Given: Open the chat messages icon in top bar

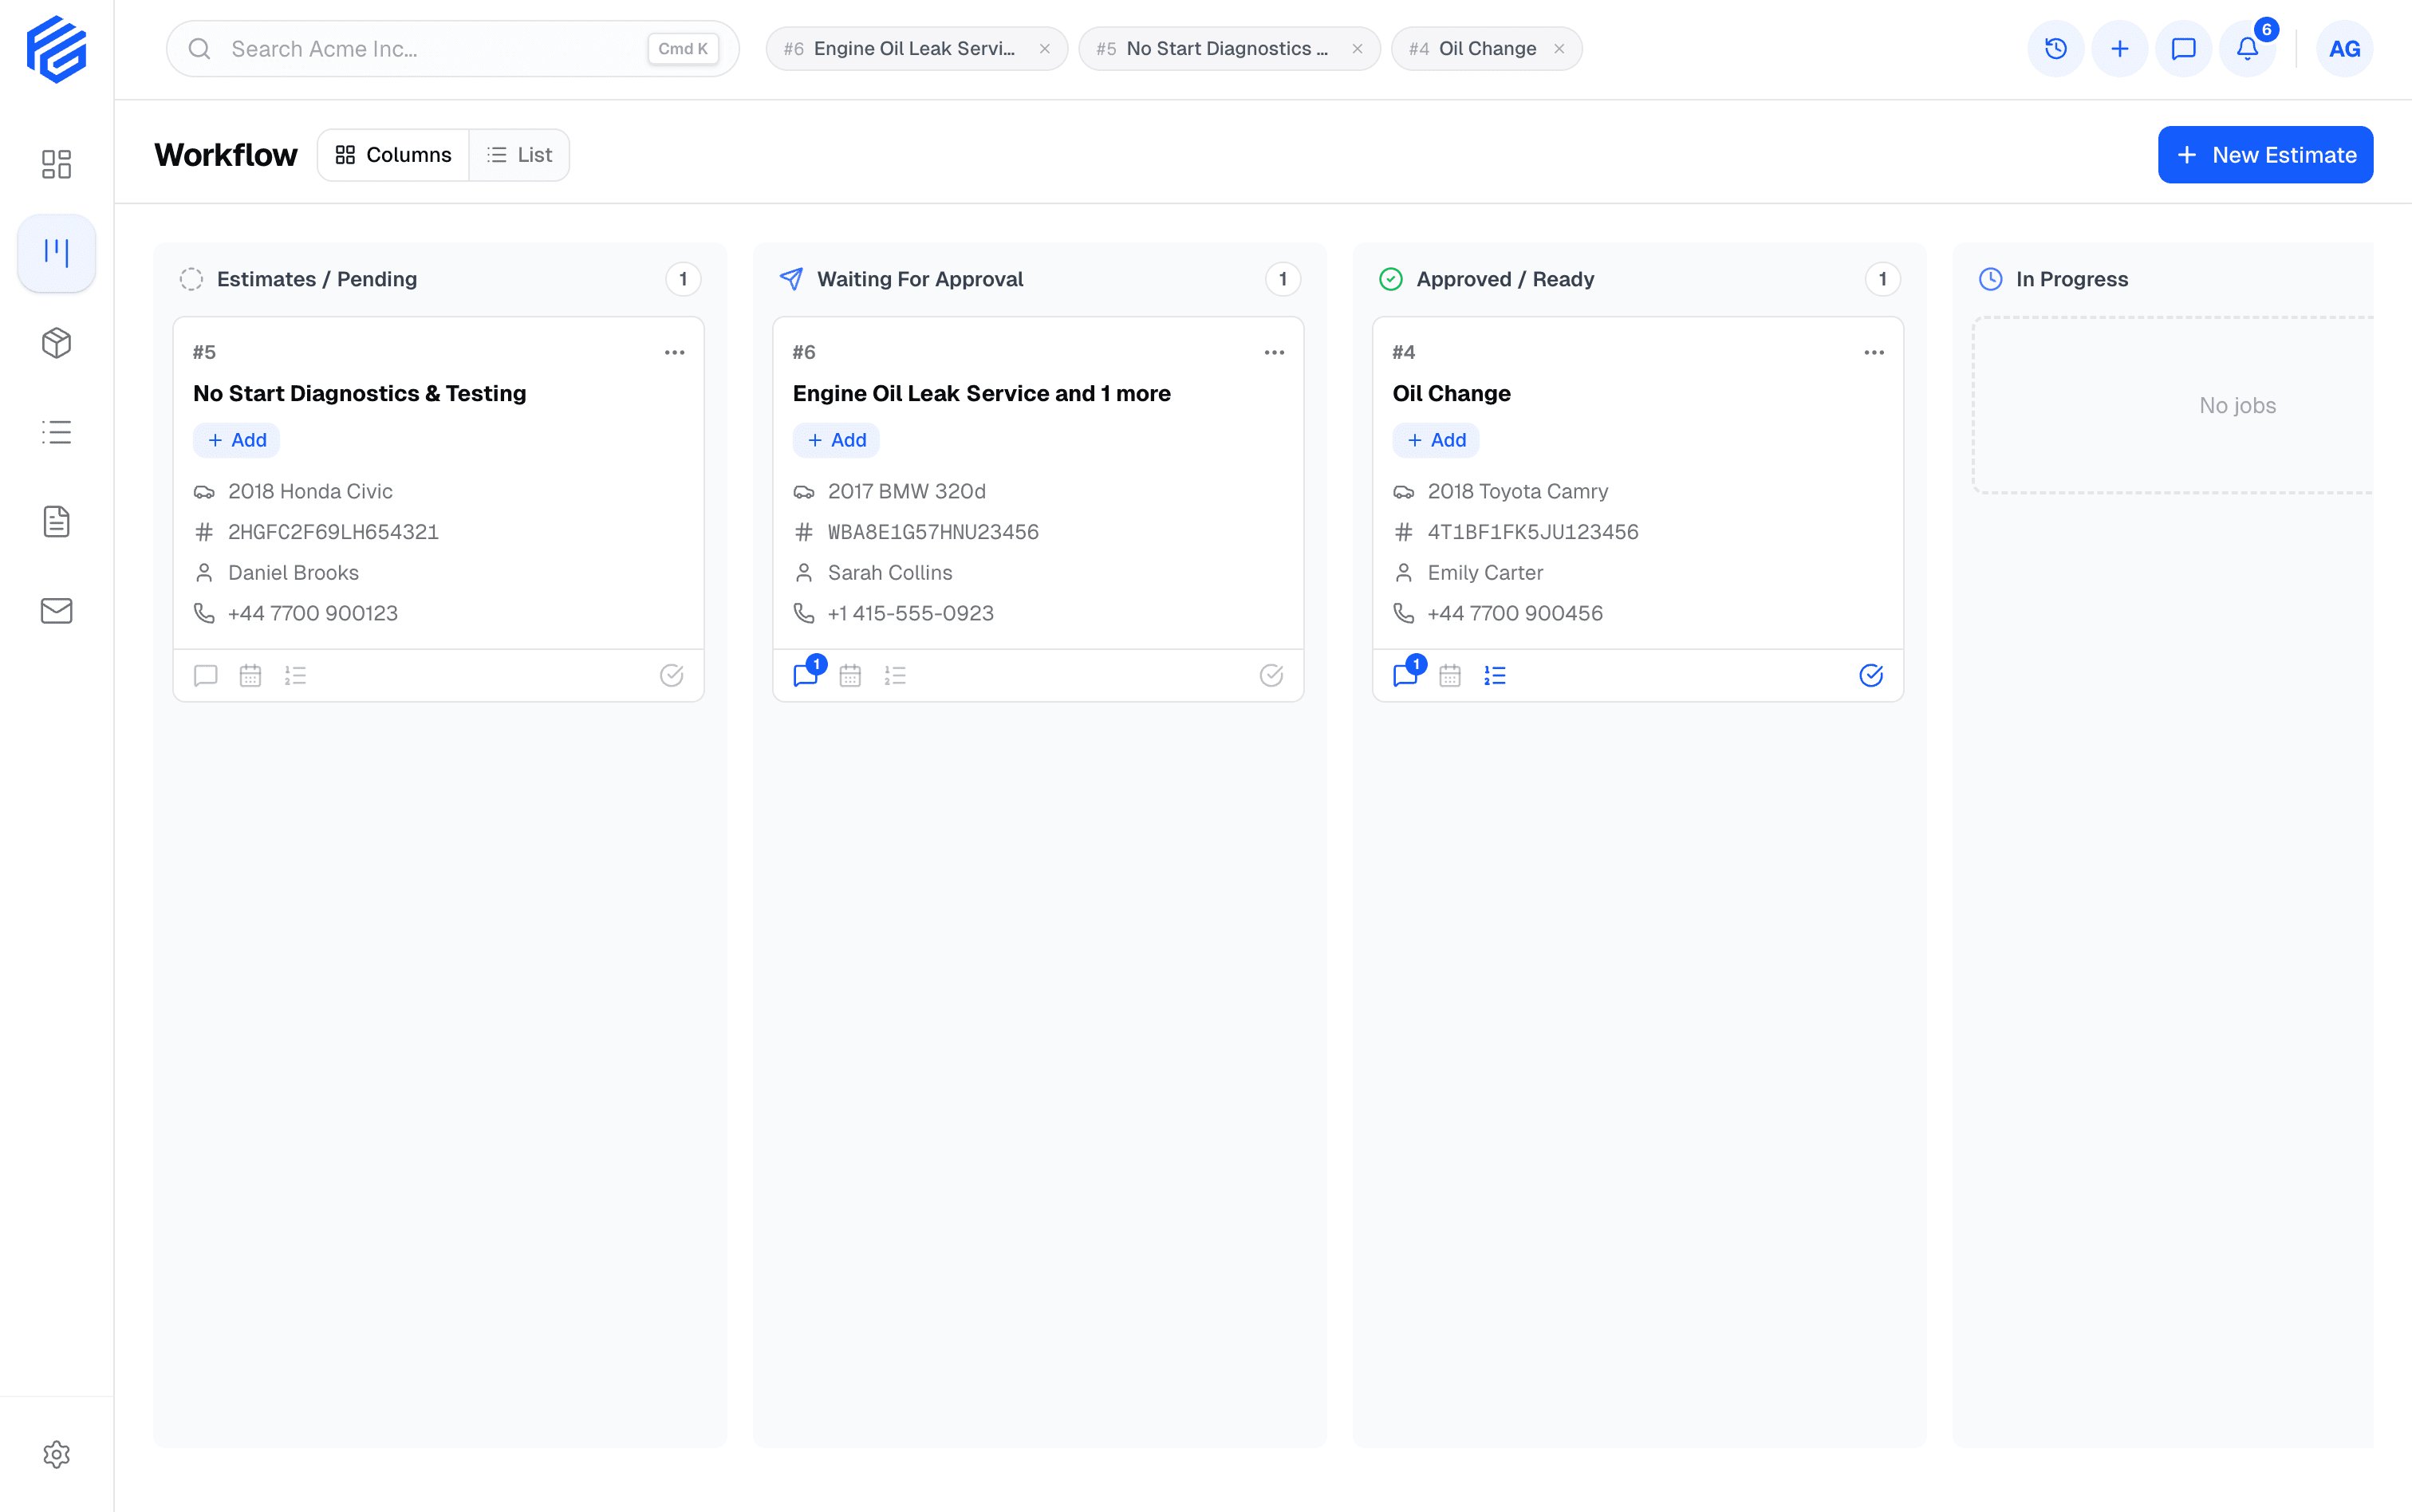Looking at the screenshot, I should [x=2183, y=48].
